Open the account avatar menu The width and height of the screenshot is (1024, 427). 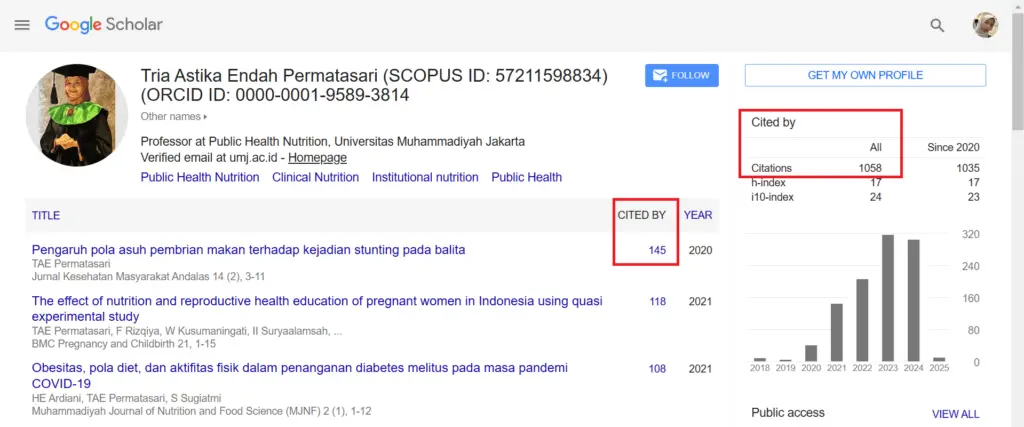coord(985,25)
